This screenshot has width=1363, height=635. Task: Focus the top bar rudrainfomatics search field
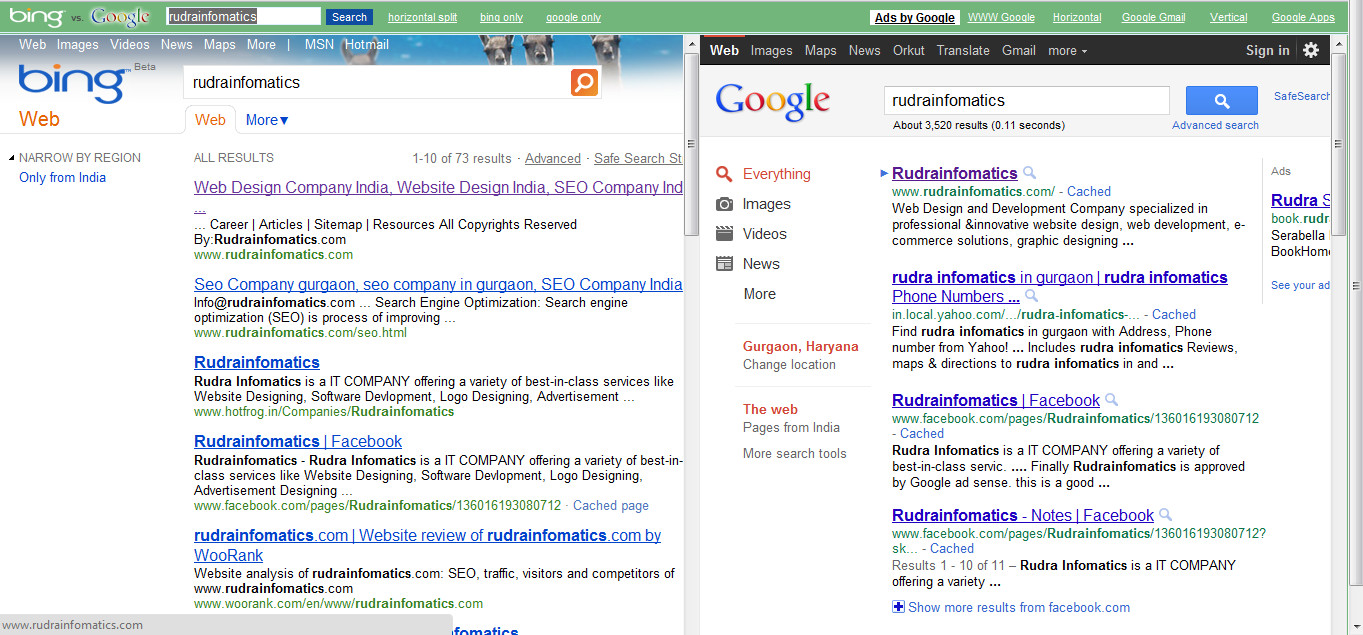click(243, 16)
